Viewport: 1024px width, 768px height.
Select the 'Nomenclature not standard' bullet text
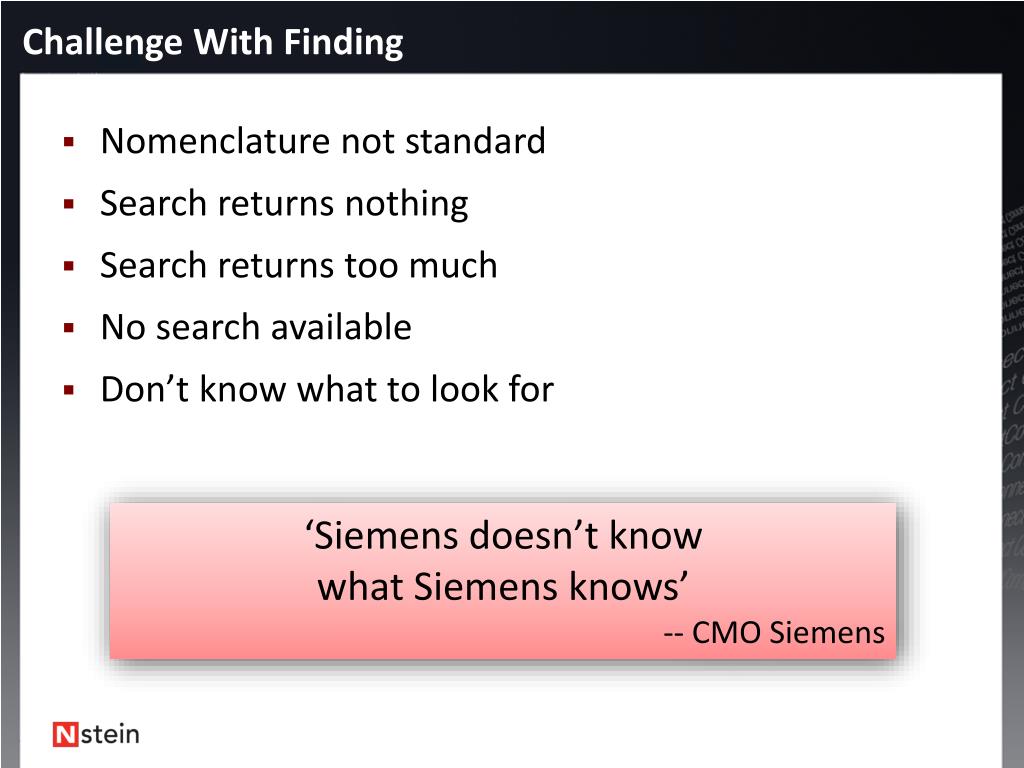(x=323, y=141)
